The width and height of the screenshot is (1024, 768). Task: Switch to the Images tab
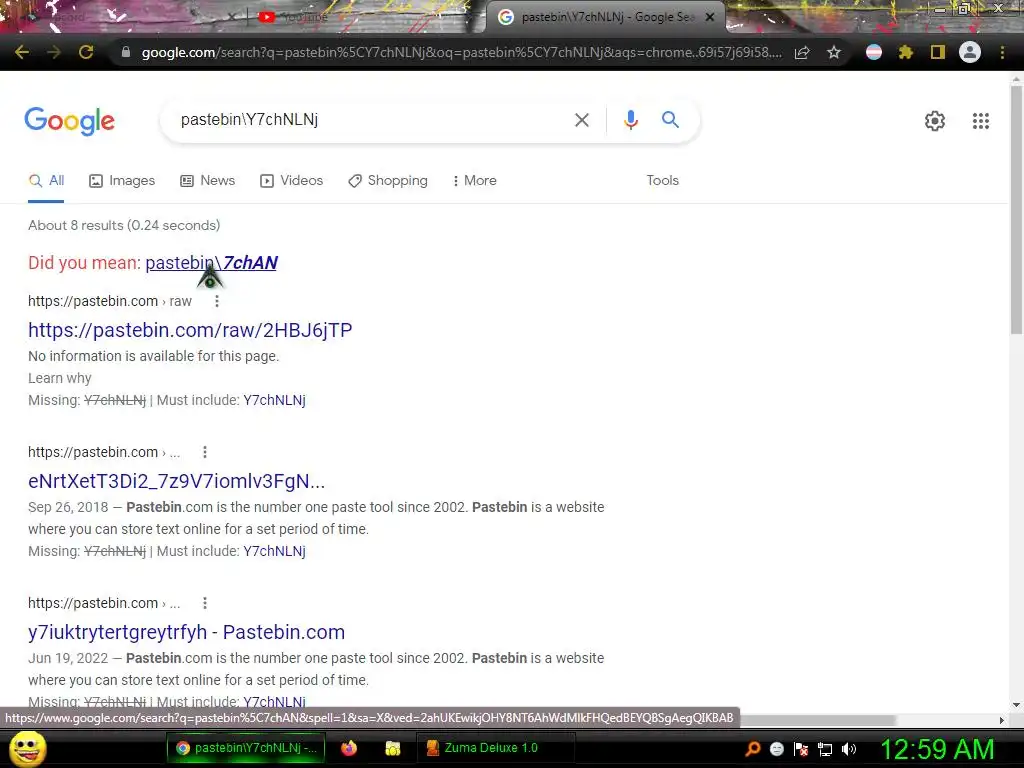pyautogui.click(x=122, y=180)
